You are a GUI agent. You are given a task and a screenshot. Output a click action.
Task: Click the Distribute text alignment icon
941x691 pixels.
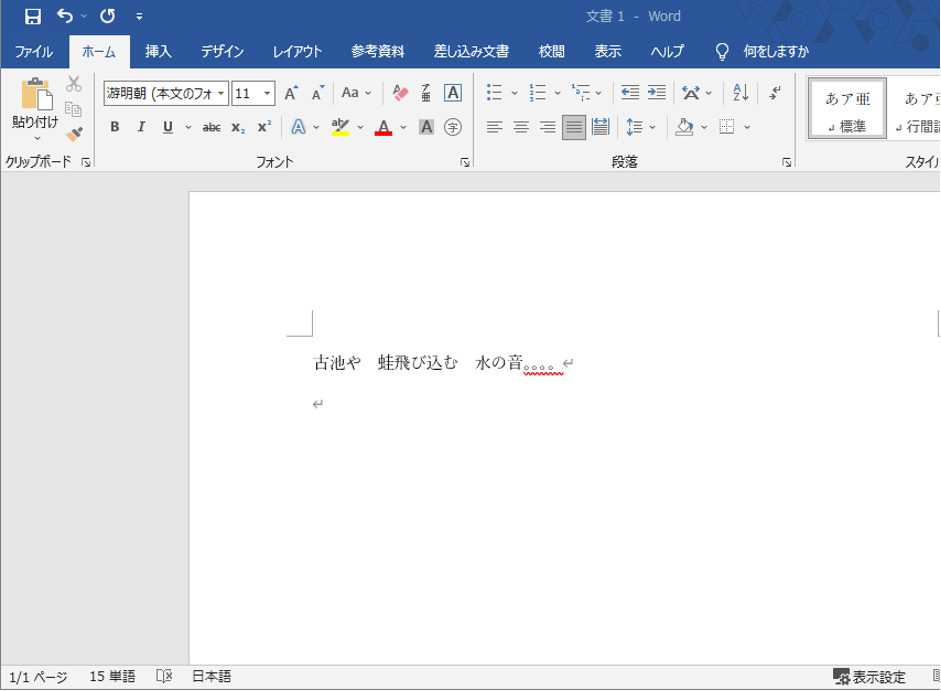(600, 127)
